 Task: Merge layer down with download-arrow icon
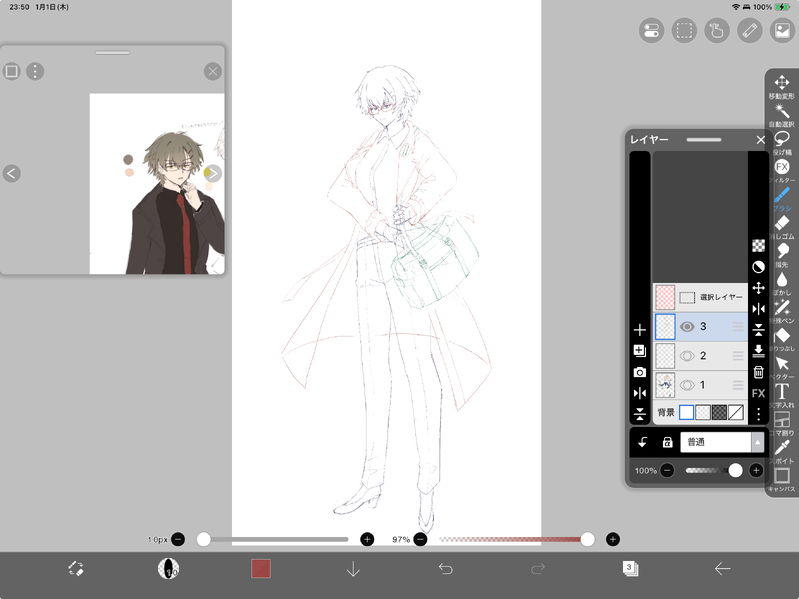pos(758,351)
